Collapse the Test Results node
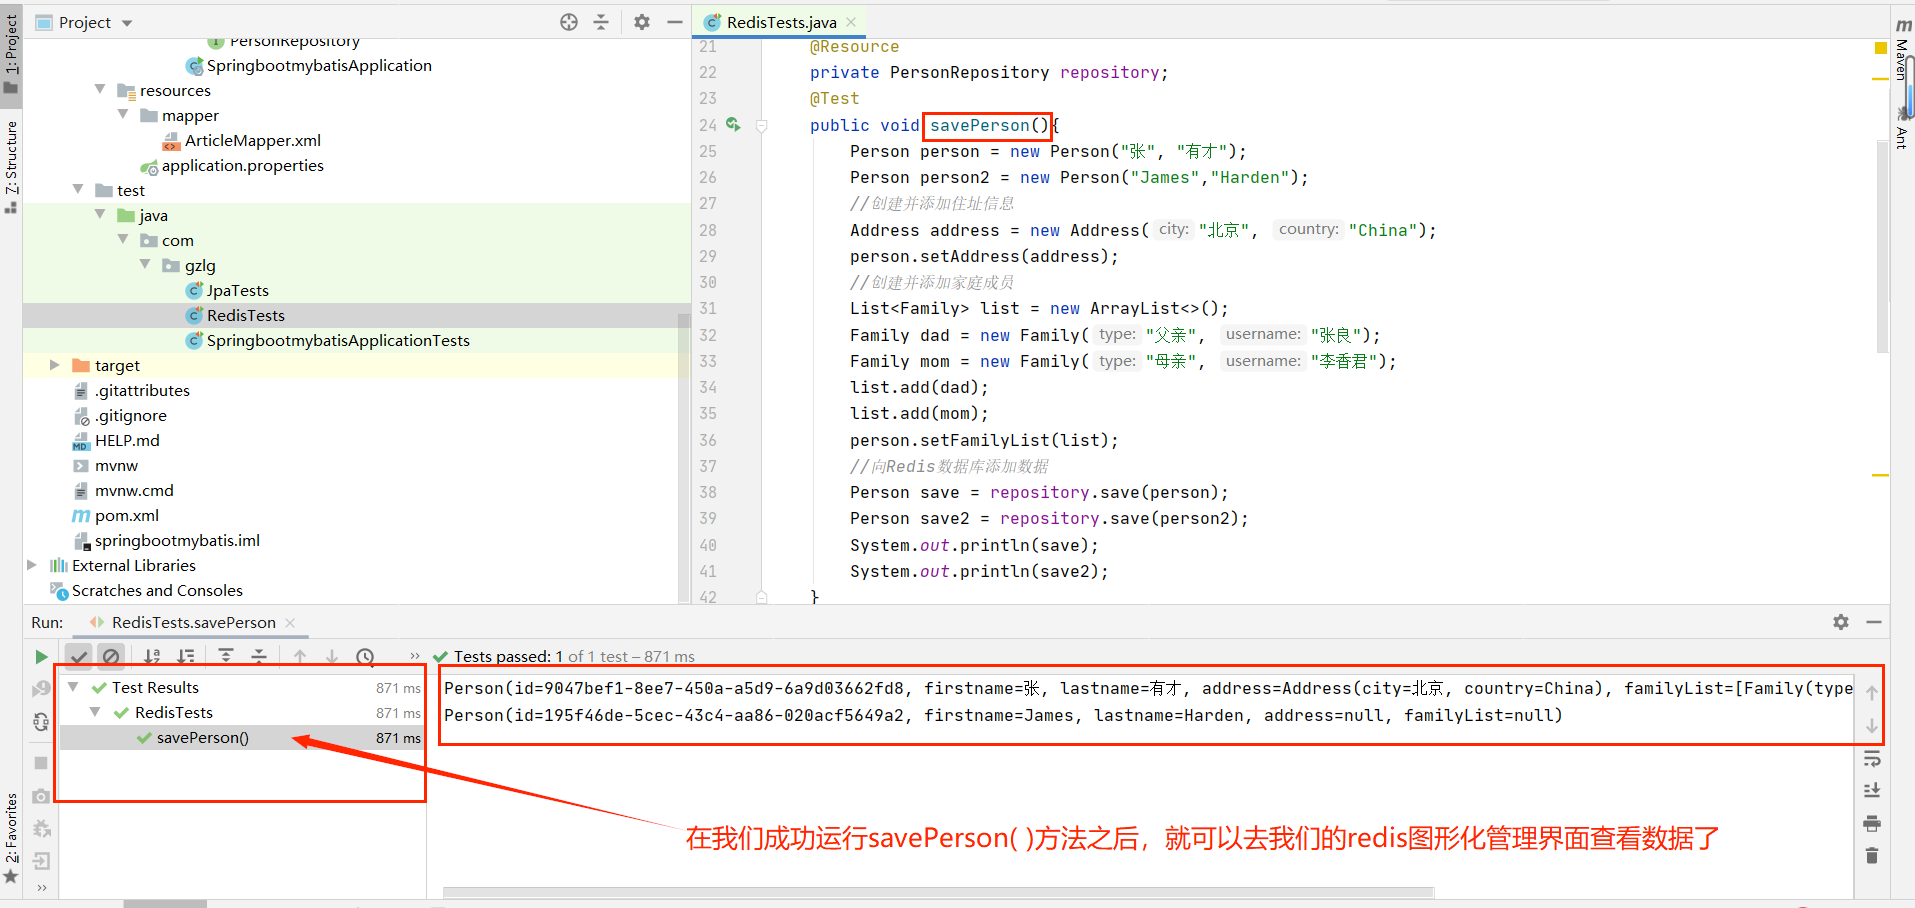The height and width of the screenshot is (908, 1915). pos(73,687)
